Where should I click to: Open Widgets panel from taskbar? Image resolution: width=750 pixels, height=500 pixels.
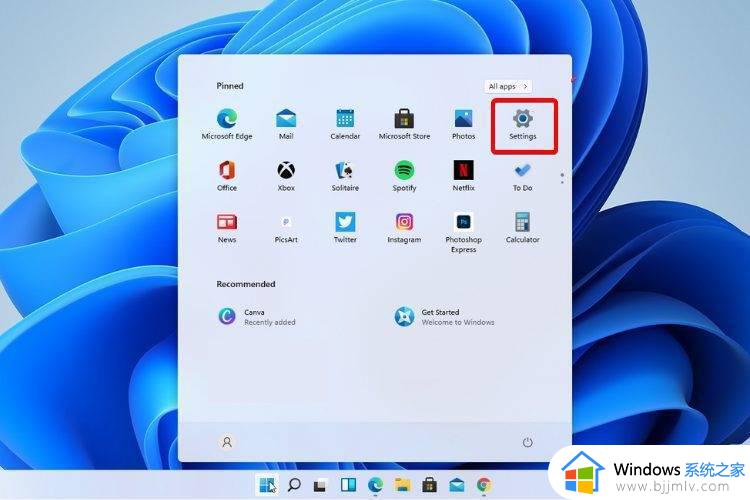tap(348, 485)
